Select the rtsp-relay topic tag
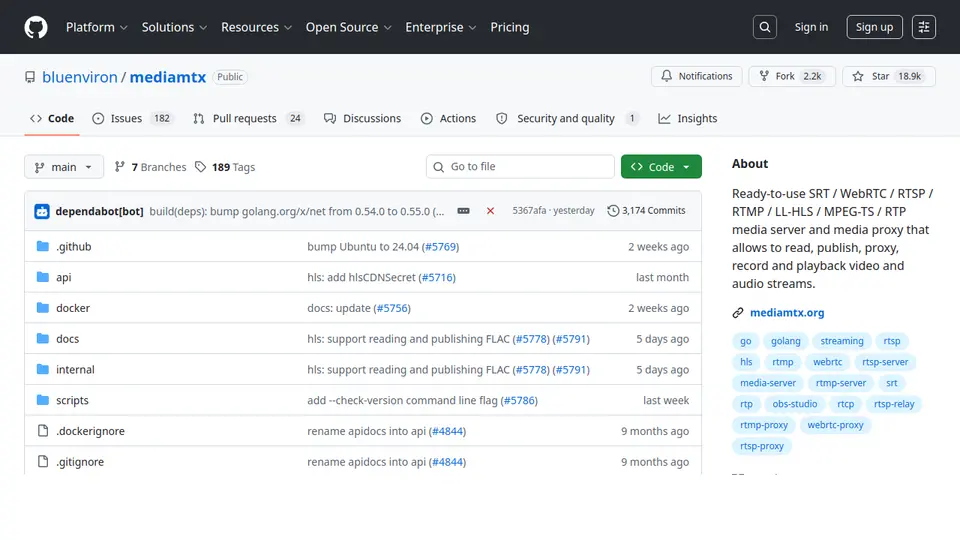This screenshot has width=960, height=540. click(x=894, y=404)
